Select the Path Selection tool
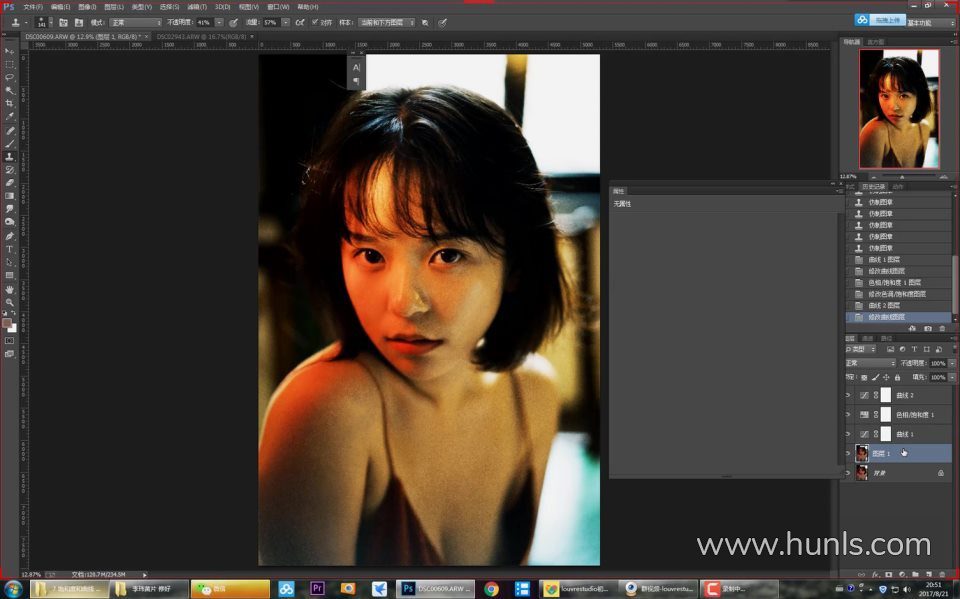Viewport: 960px width, 599px height. 9,262
